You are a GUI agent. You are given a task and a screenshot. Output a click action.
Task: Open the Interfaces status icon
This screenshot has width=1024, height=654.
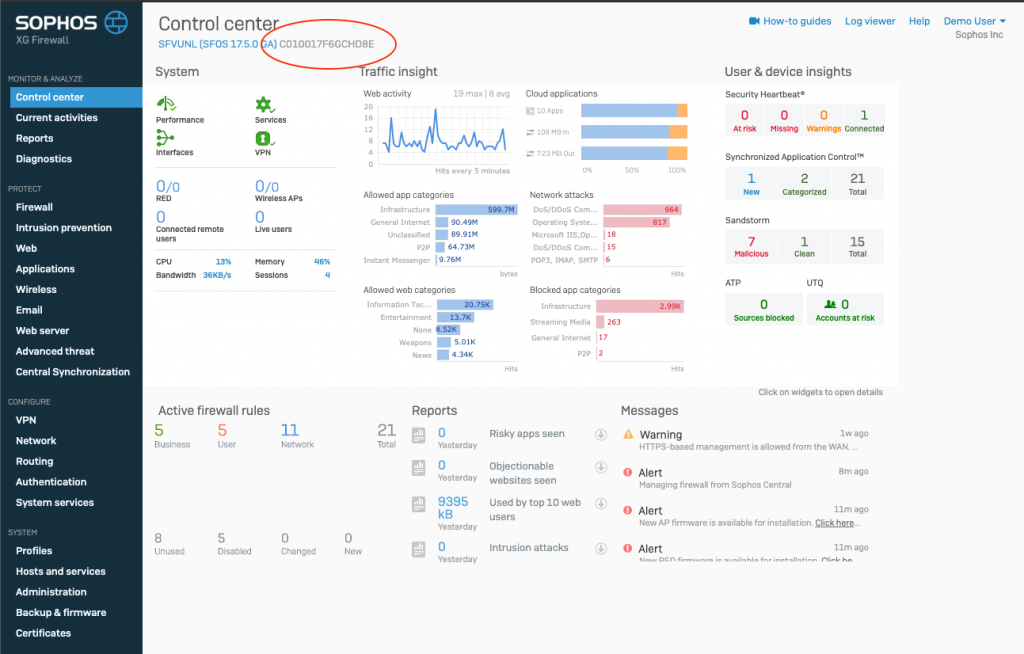point(165,137)
